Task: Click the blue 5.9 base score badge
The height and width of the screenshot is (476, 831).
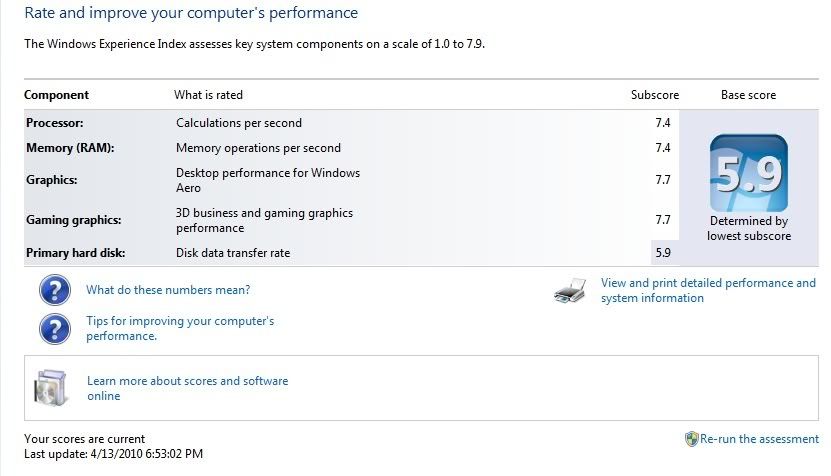Action: pos(748,173)
